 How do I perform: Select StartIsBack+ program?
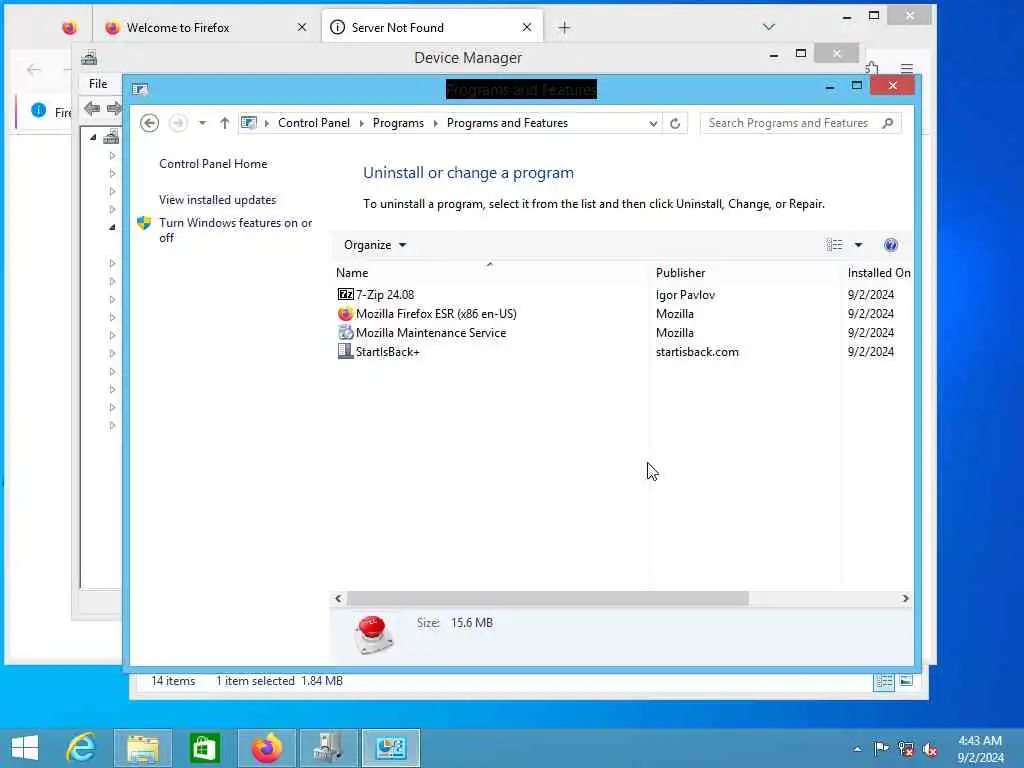tap(388, 351)
